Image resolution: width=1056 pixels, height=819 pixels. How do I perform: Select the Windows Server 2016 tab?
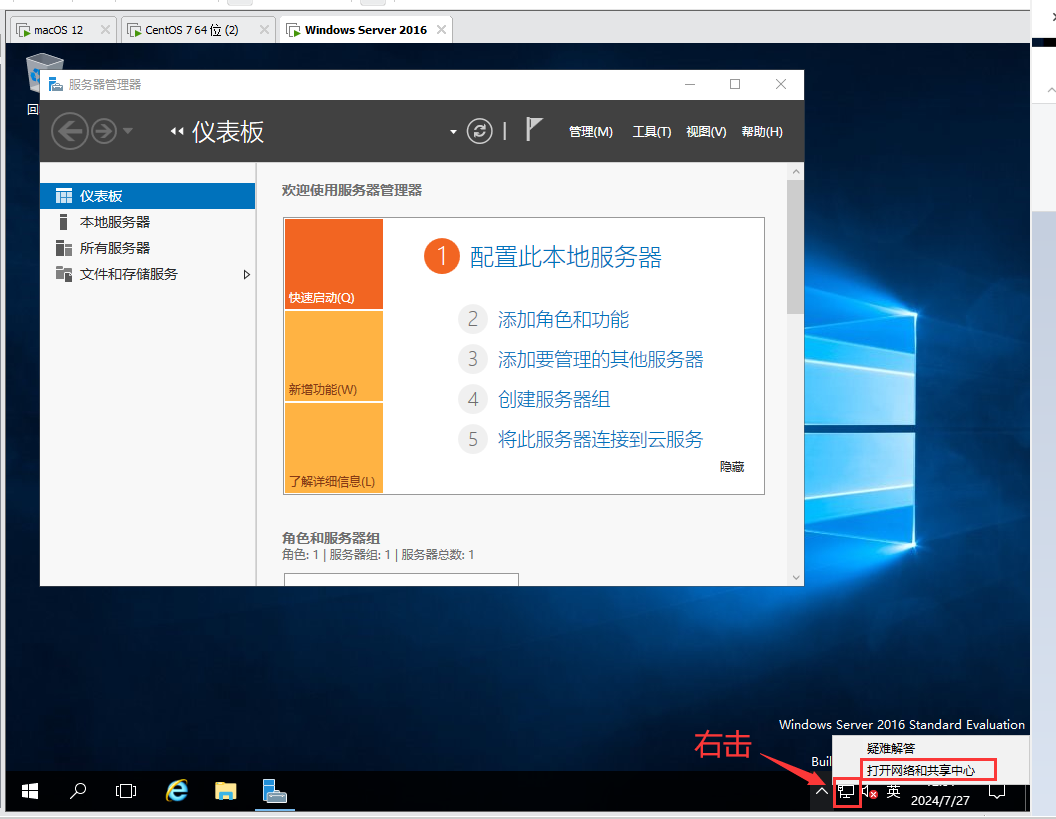click(x=366, y=30)
